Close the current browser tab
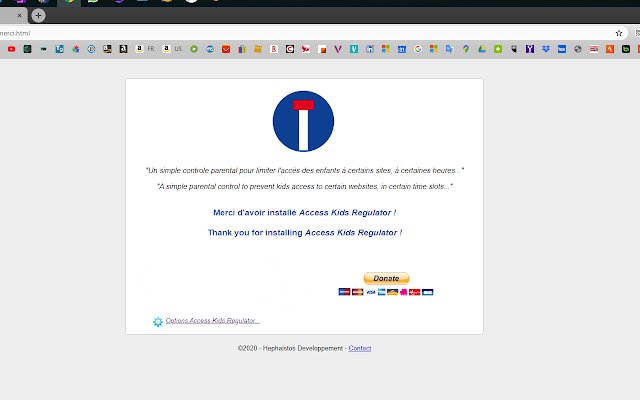This screenshot has height=400, width=640. (19, 16)
